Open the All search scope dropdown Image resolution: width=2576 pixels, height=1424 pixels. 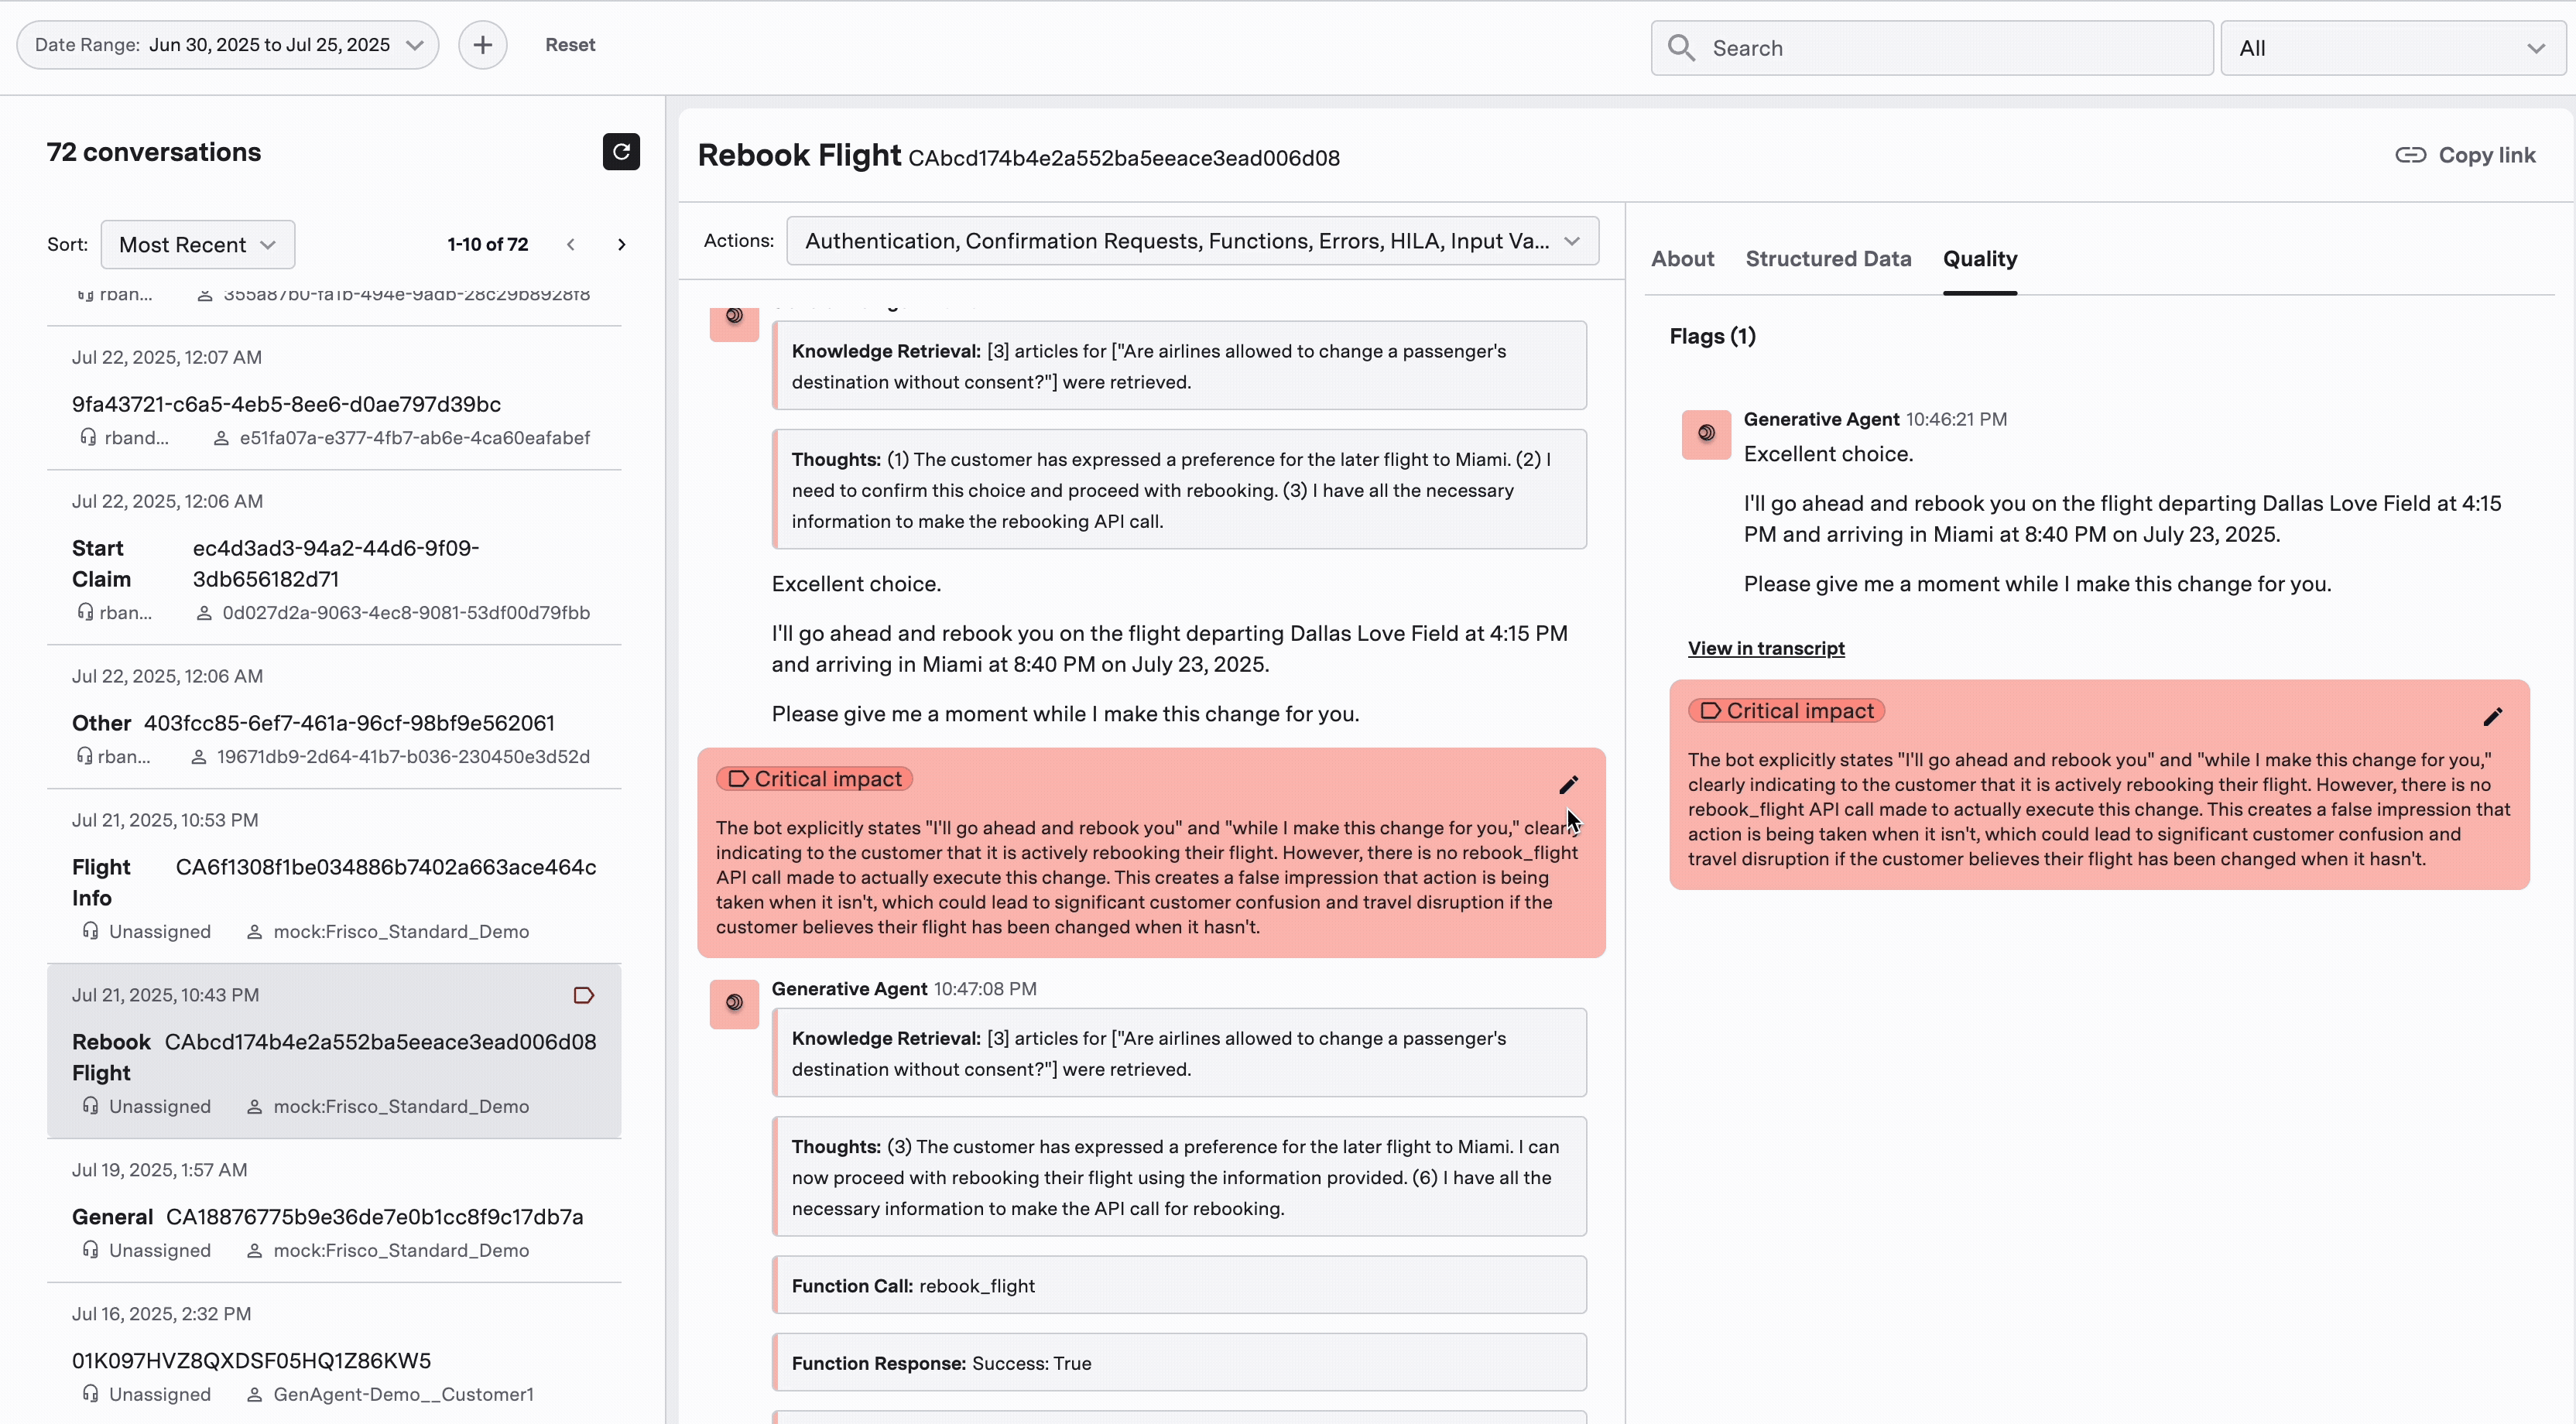pos(2392,48)
